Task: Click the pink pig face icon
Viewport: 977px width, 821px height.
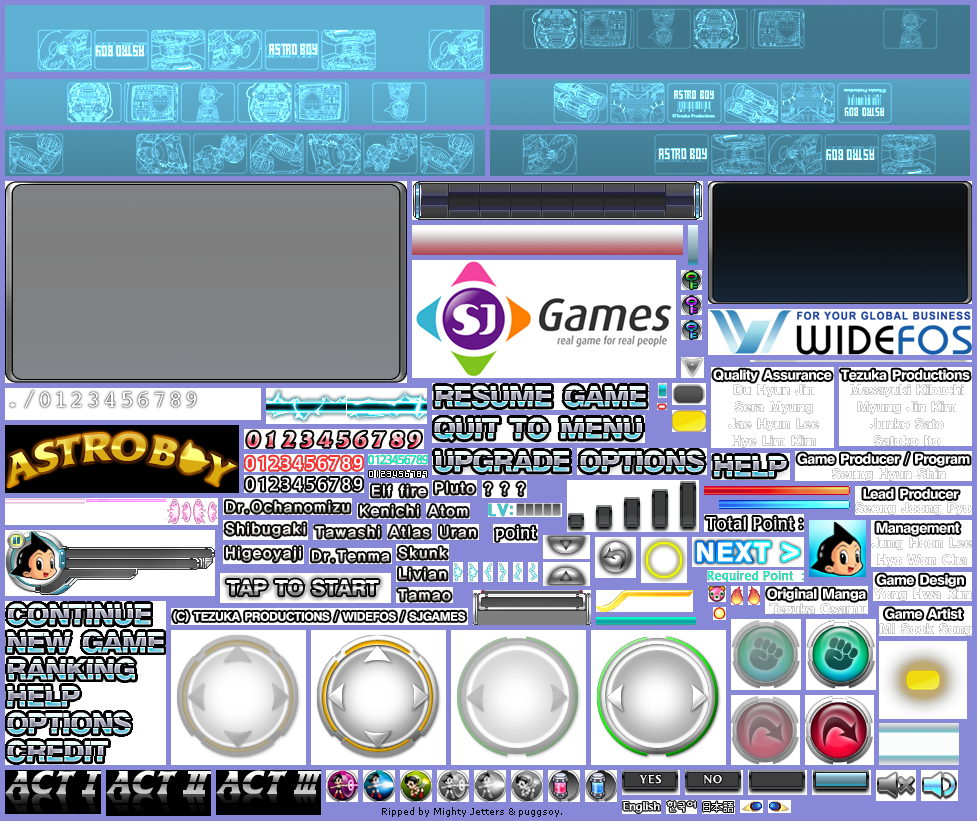Action: coord(717,594)
